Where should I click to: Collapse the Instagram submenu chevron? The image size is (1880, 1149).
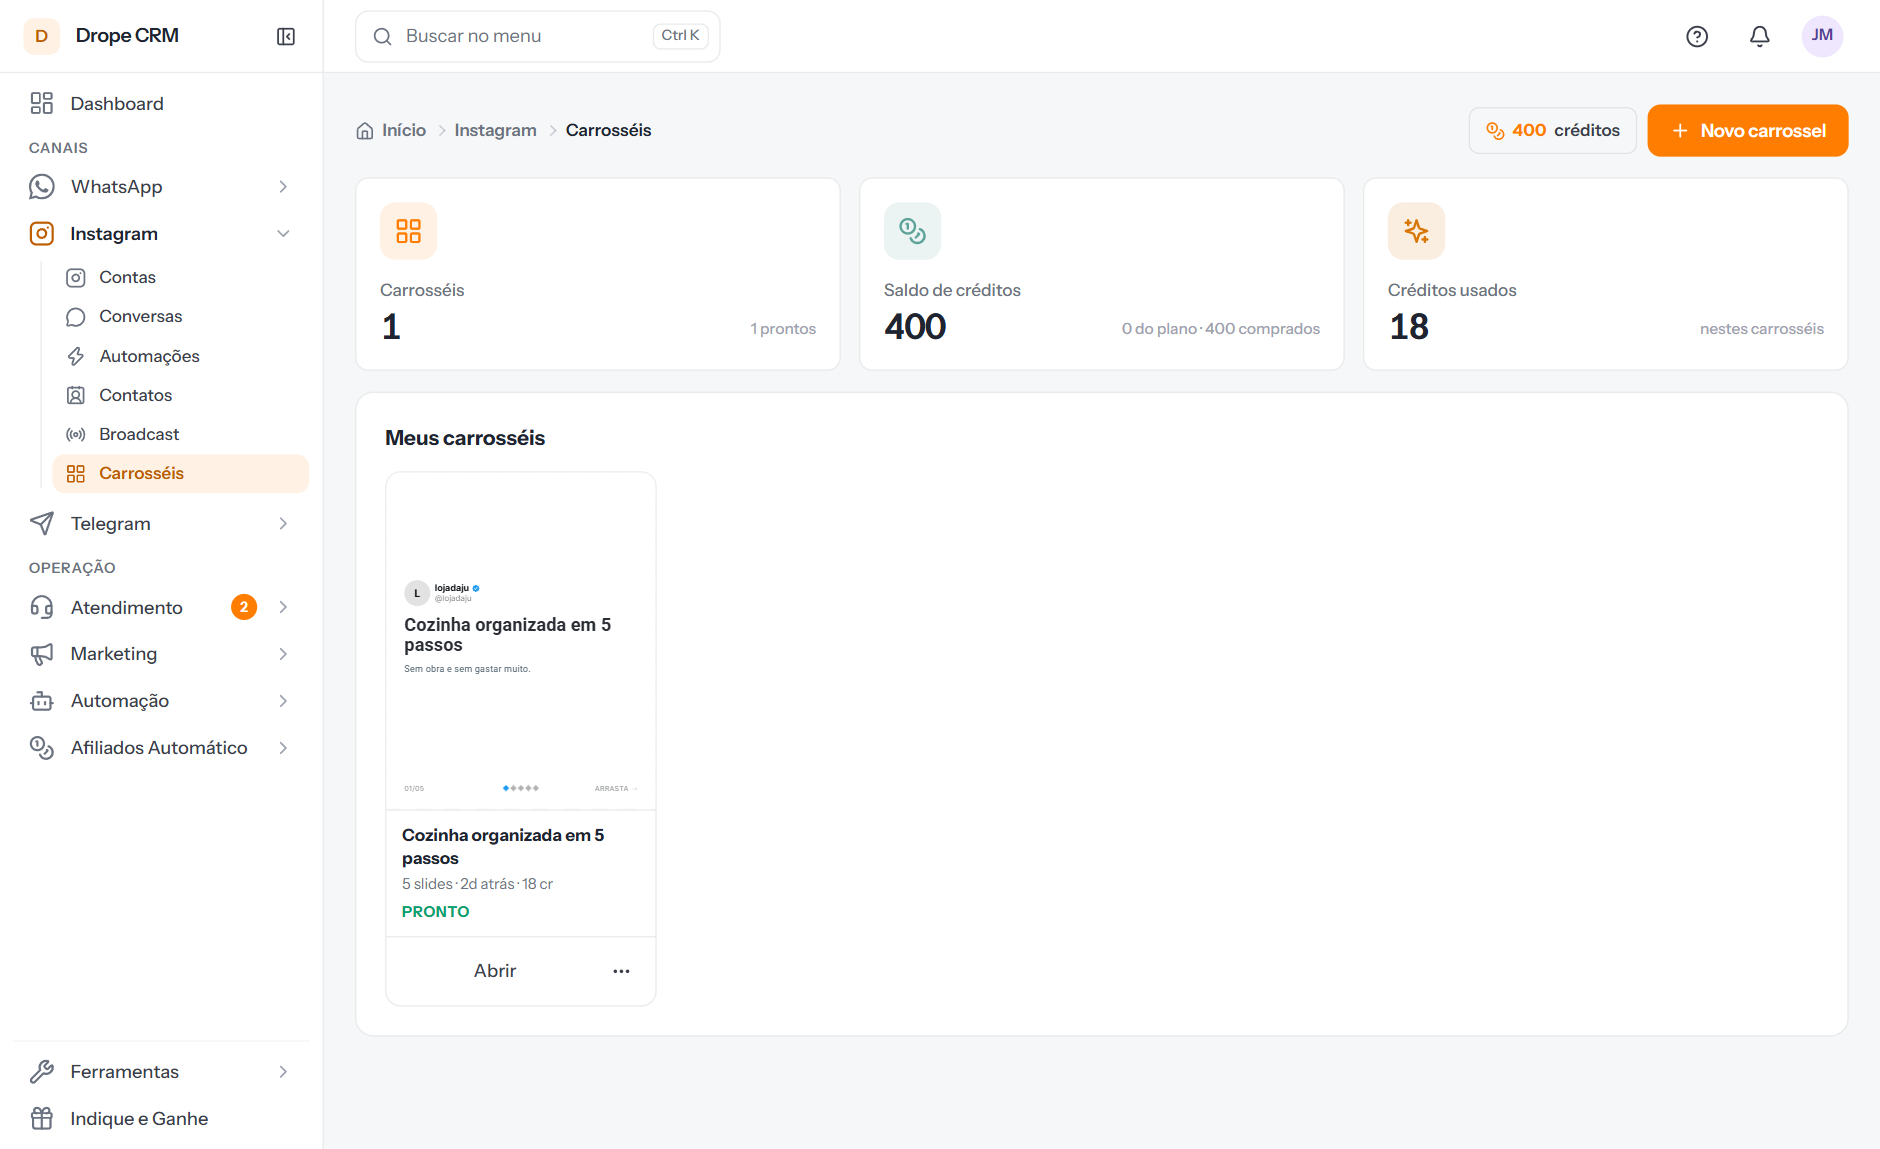(283, 234)
